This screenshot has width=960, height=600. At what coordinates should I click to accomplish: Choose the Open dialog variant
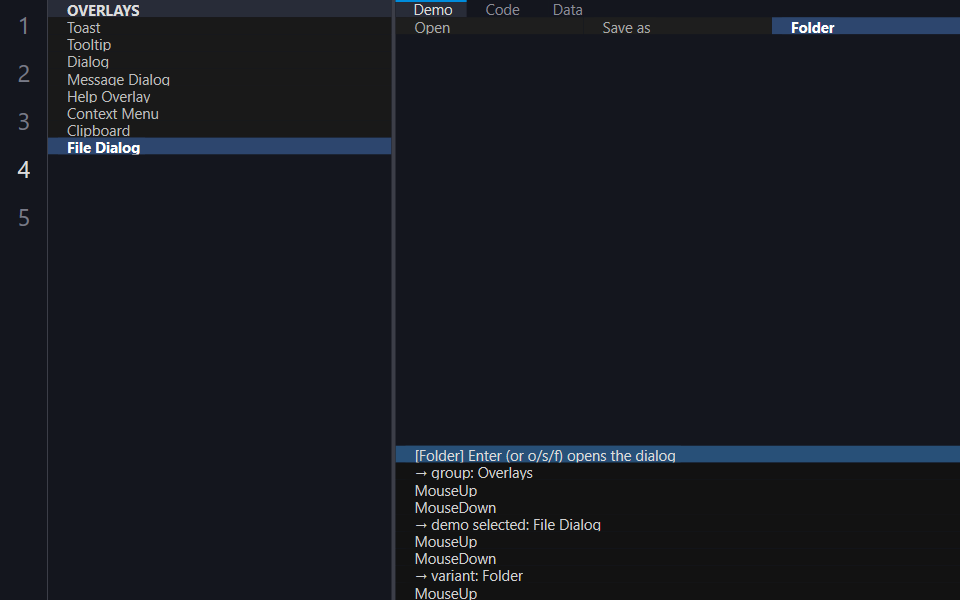pyautogui.click(x=490, y=27)
